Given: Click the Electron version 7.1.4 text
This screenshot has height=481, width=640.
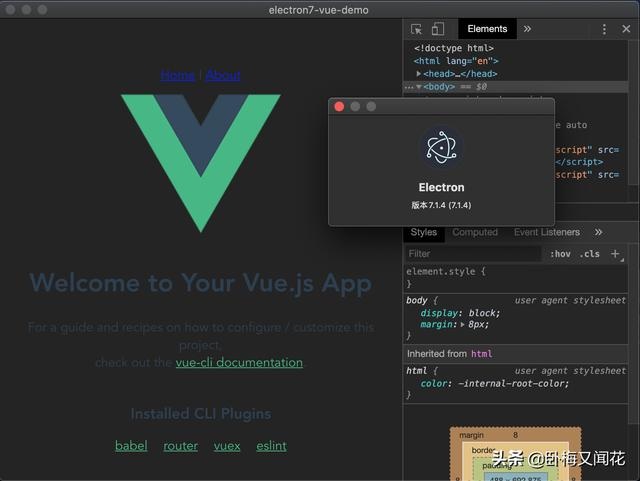Looking at the screenshot, I should (441, 205).
